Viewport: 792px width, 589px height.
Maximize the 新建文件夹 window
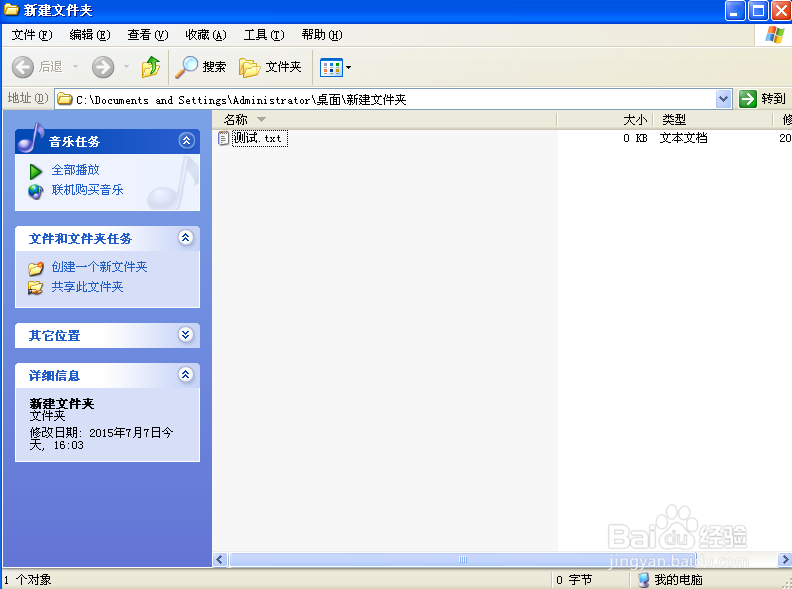click(758, 11)
